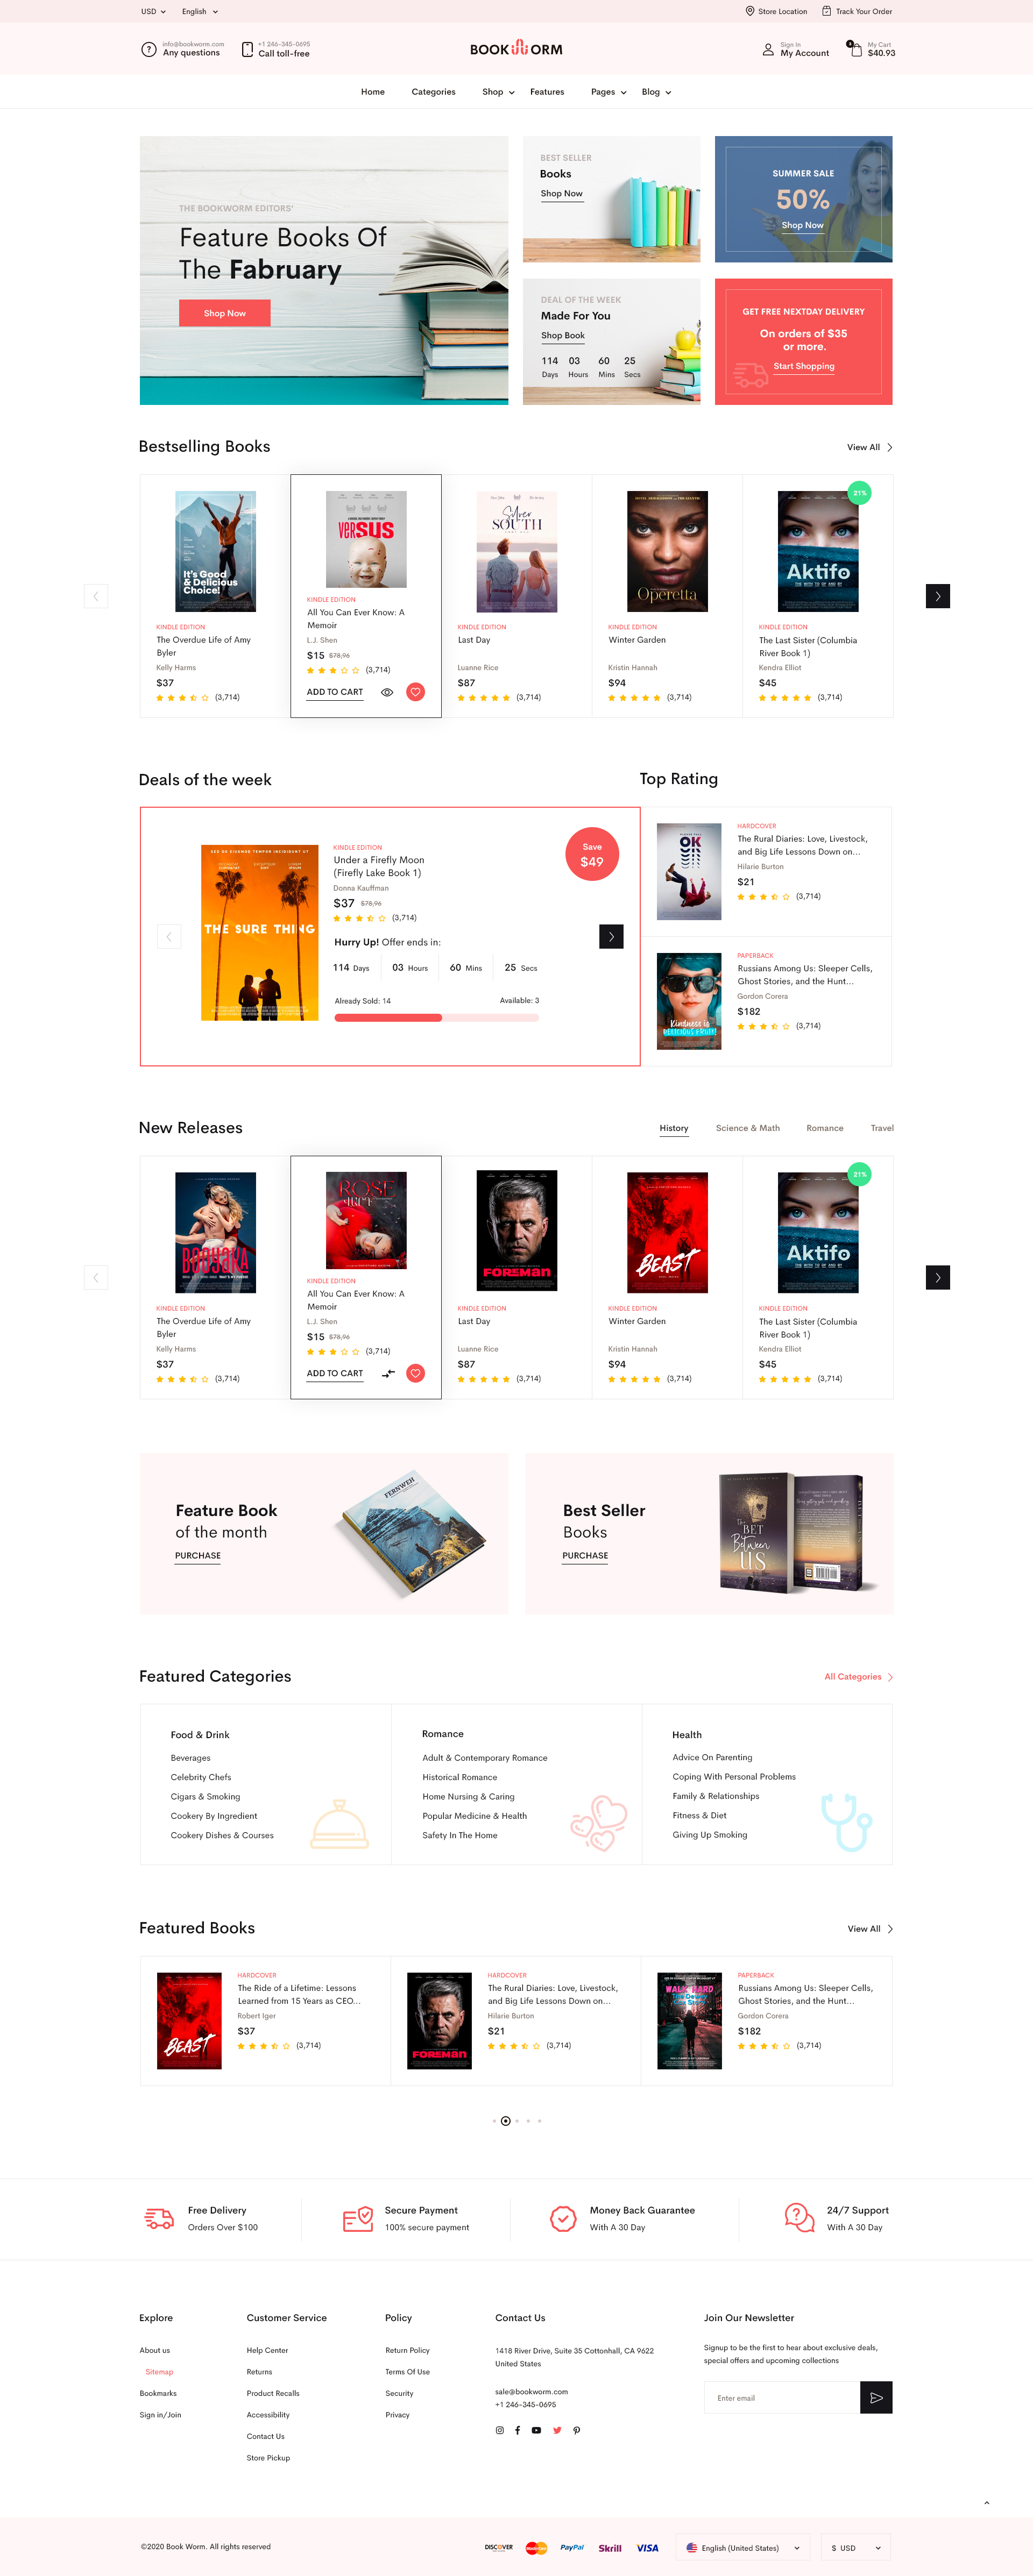Open Twitter icon in footer
1033x2576 pixels.
pyautogui.click(x=557, y=2430)
